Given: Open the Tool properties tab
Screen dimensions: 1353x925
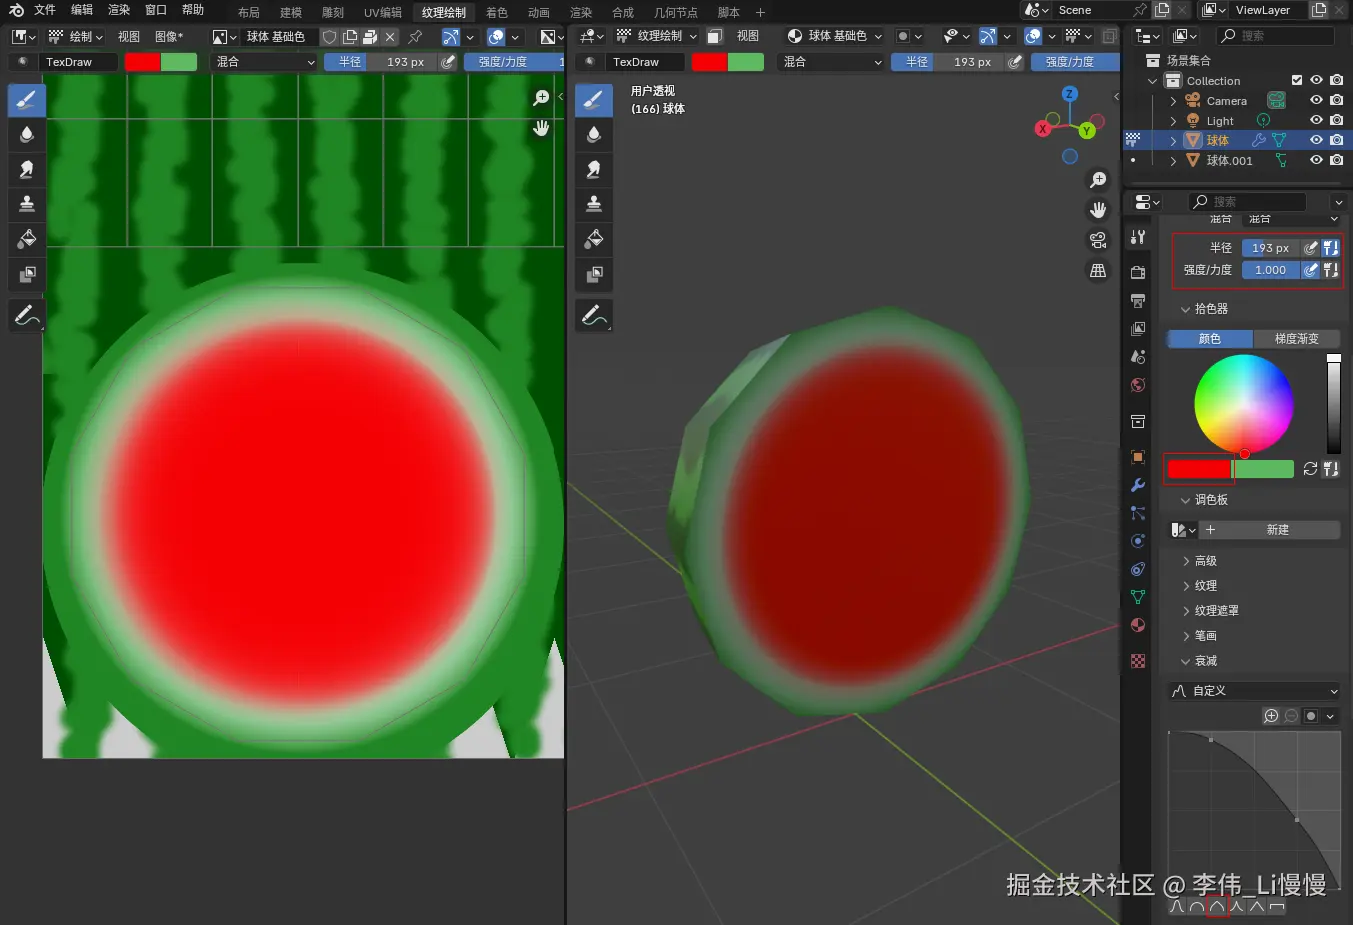Looking at the screenshot, I should tap(1138, 237).
